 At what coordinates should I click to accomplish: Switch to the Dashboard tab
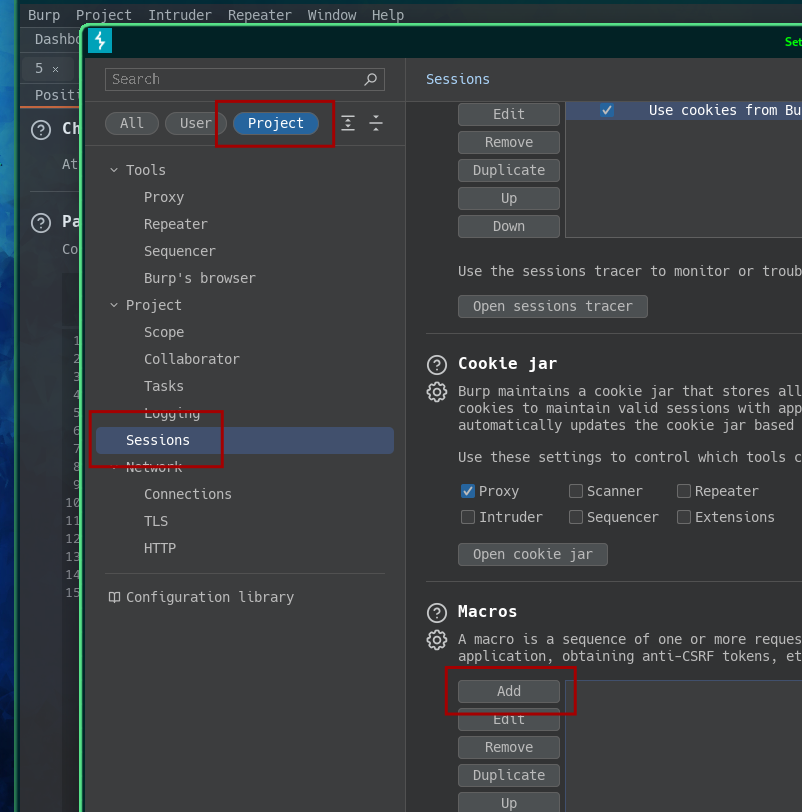click(56, 39)
